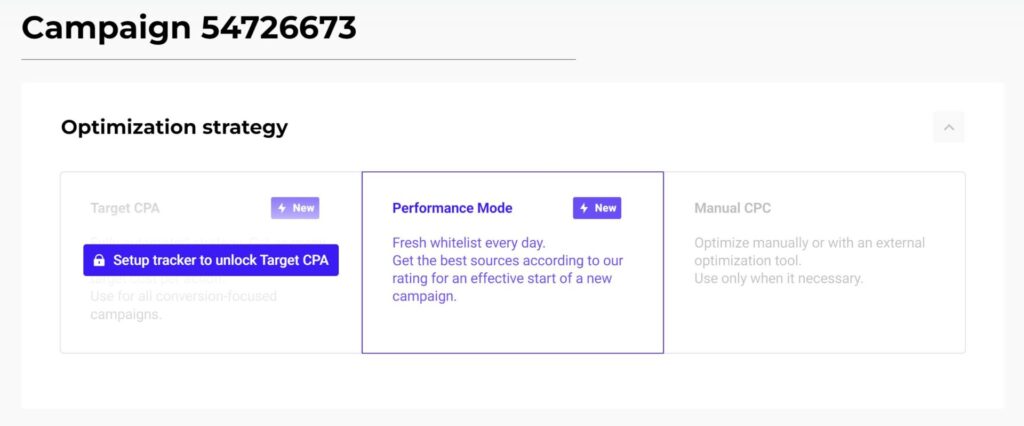Image resolution: width=1024 pixels, height=426 pixels.
Task: Click the Optimization strategy heading
Action: pos(174,127)
